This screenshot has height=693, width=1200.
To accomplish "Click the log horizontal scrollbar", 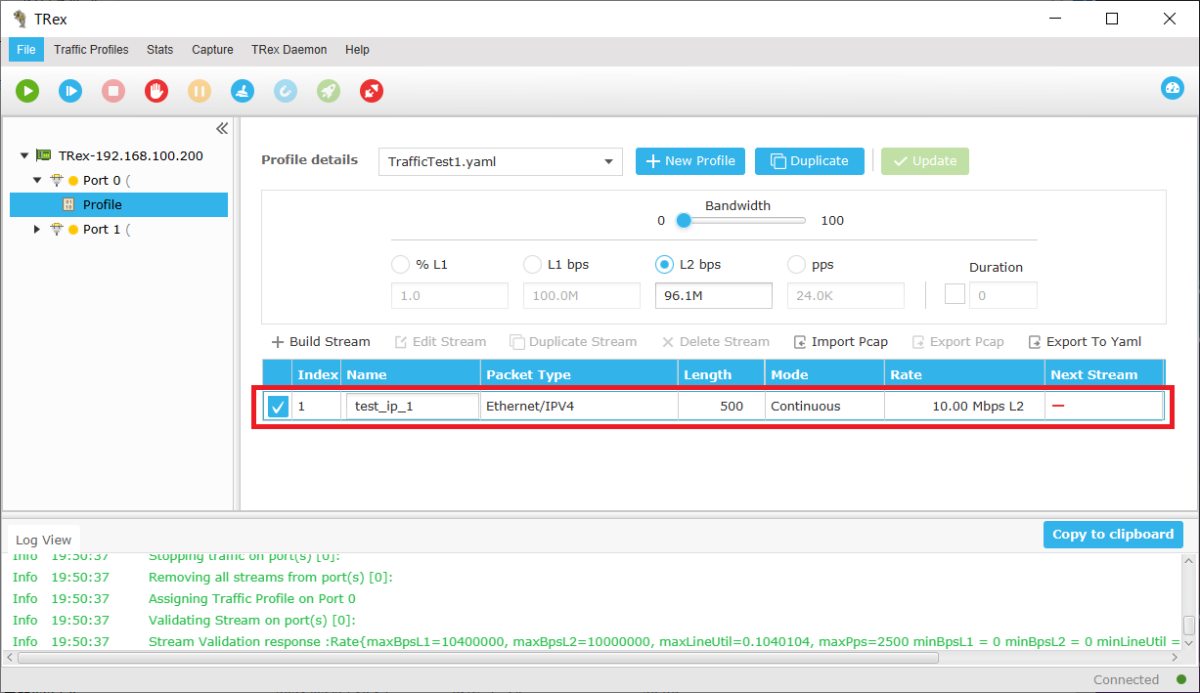I will click(x=478, y=658).
